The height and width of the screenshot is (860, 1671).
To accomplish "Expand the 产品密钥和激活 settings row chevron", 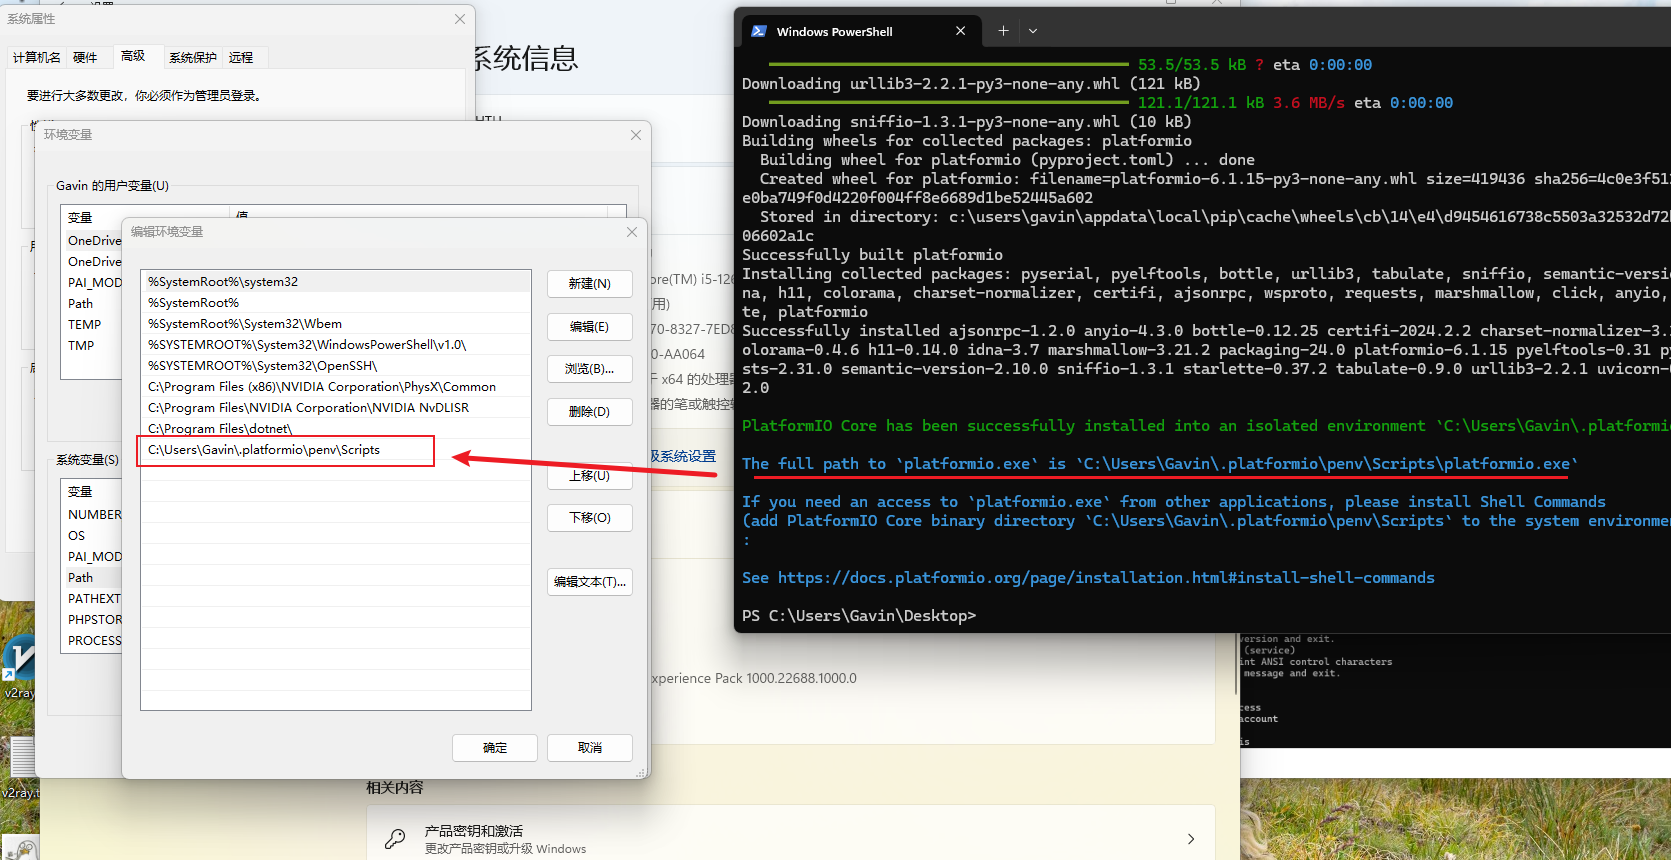I will [x=1191, y=839].
